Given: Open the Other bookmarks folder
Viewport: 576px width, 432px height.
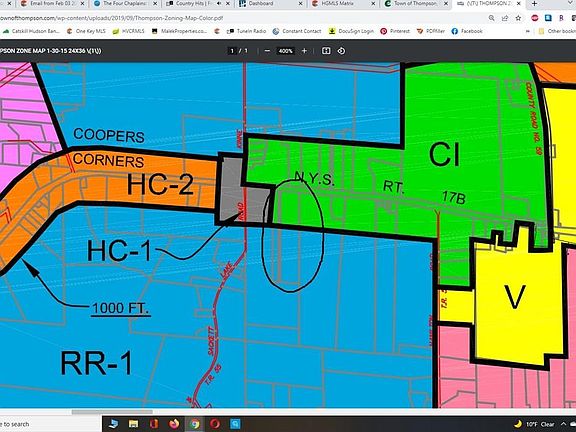Looking at the screenshot, I should coord(557,31).
